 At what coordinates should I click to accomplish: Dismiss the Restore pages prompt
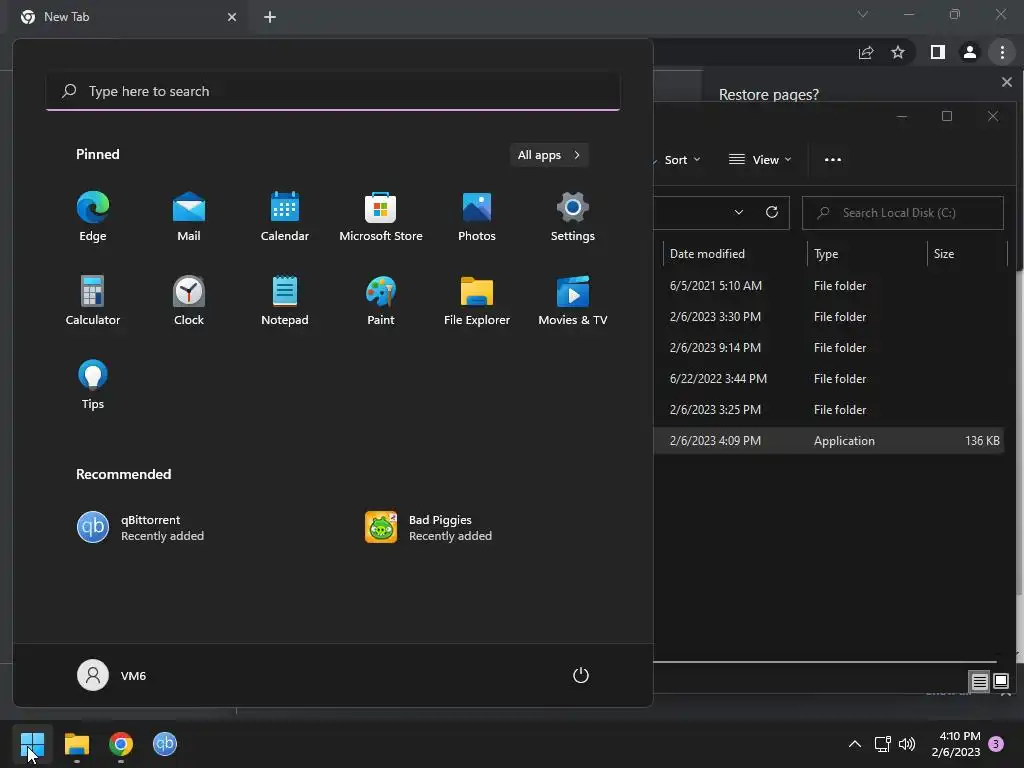click(1006, 82)
